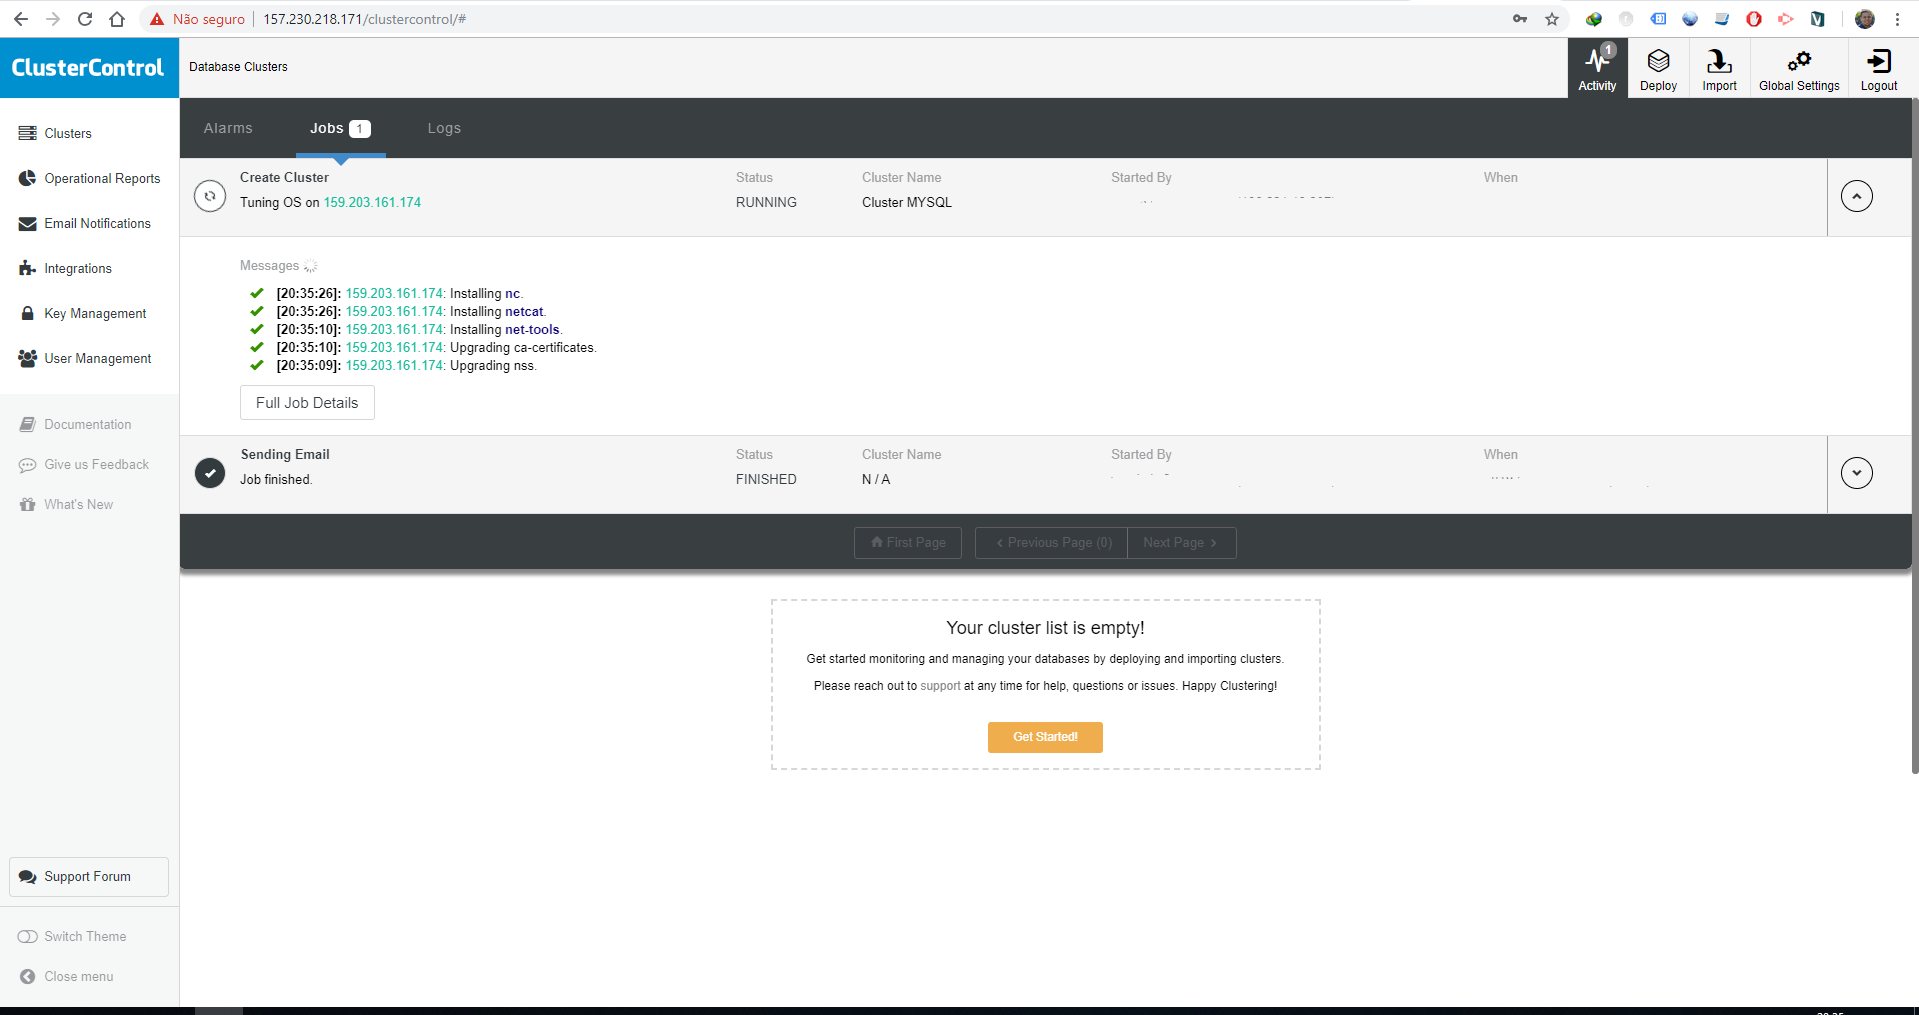Open the Import cluster icon
This screenshot has height=1015, width=1919.
pyautogui.click(x=1718, y=67)
